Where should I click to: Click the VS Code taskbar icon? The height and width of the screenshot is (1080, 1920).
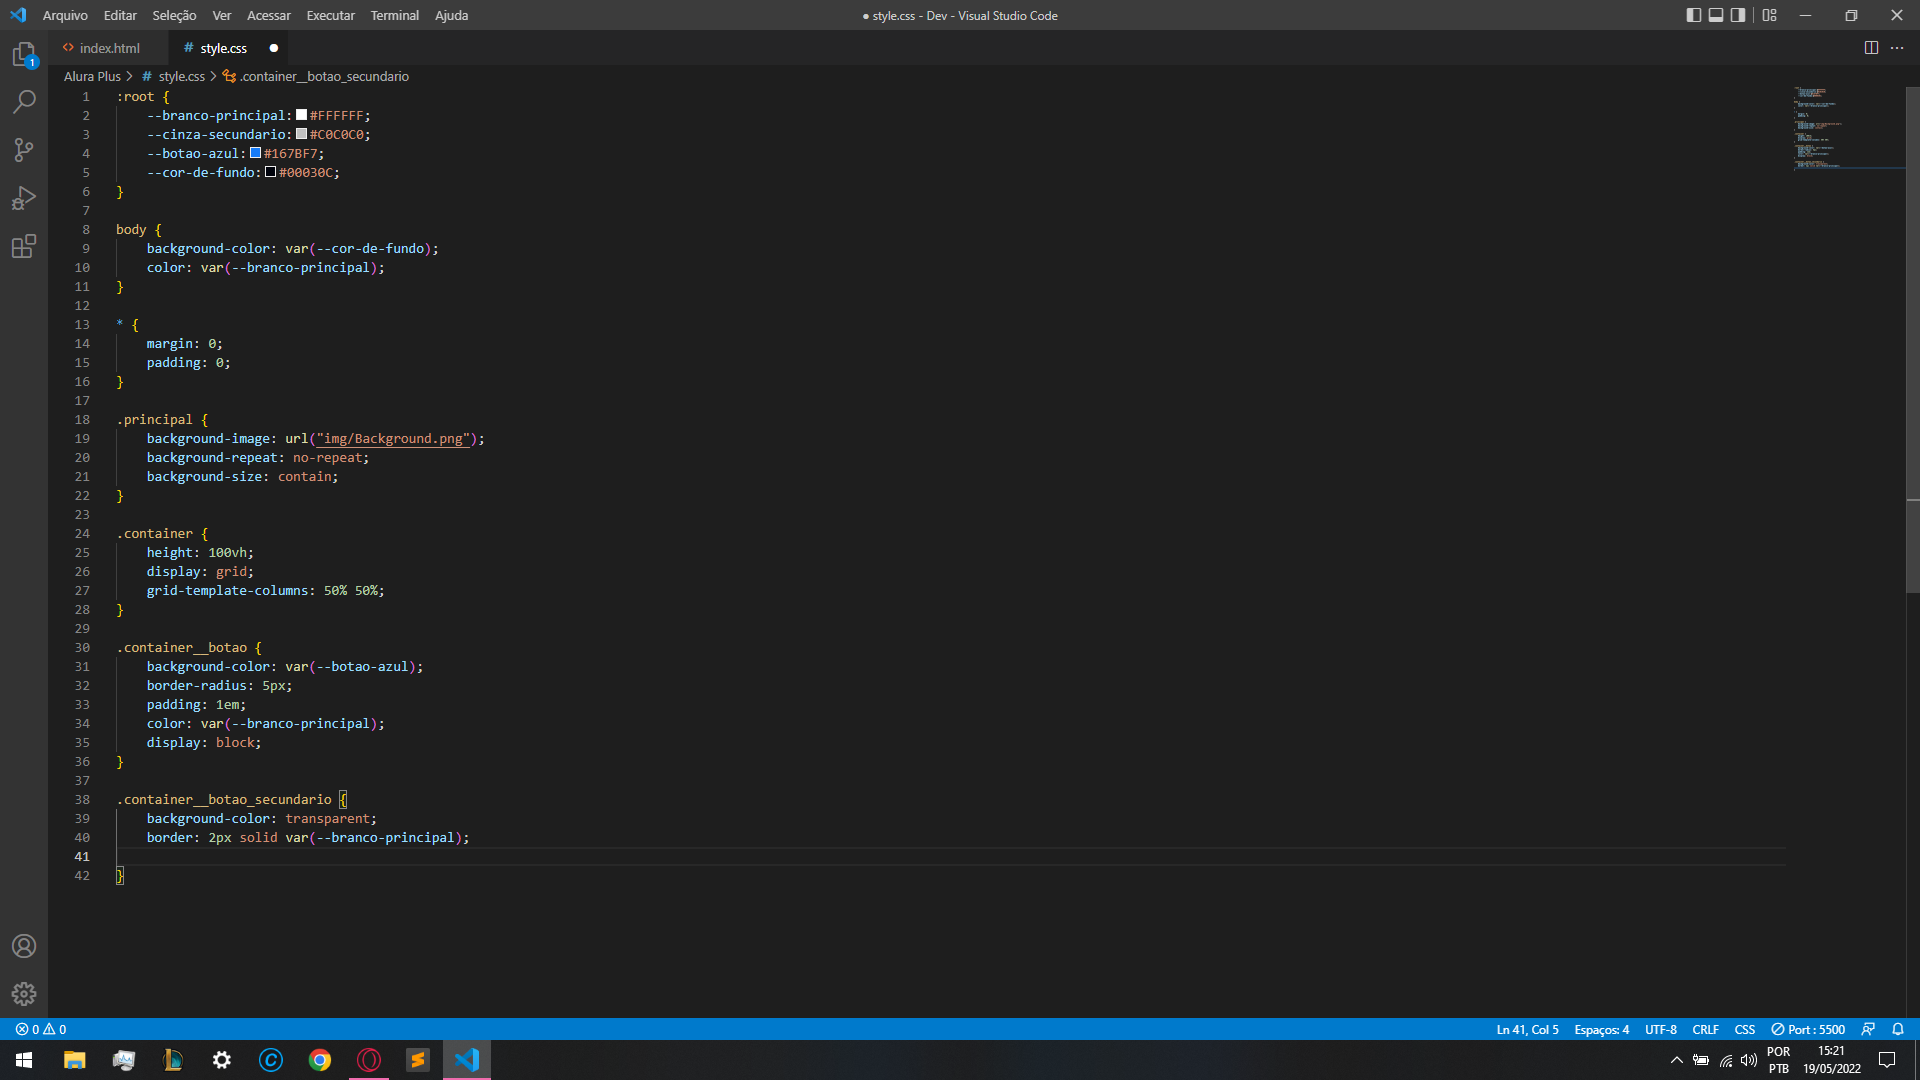pos(467,1060)
